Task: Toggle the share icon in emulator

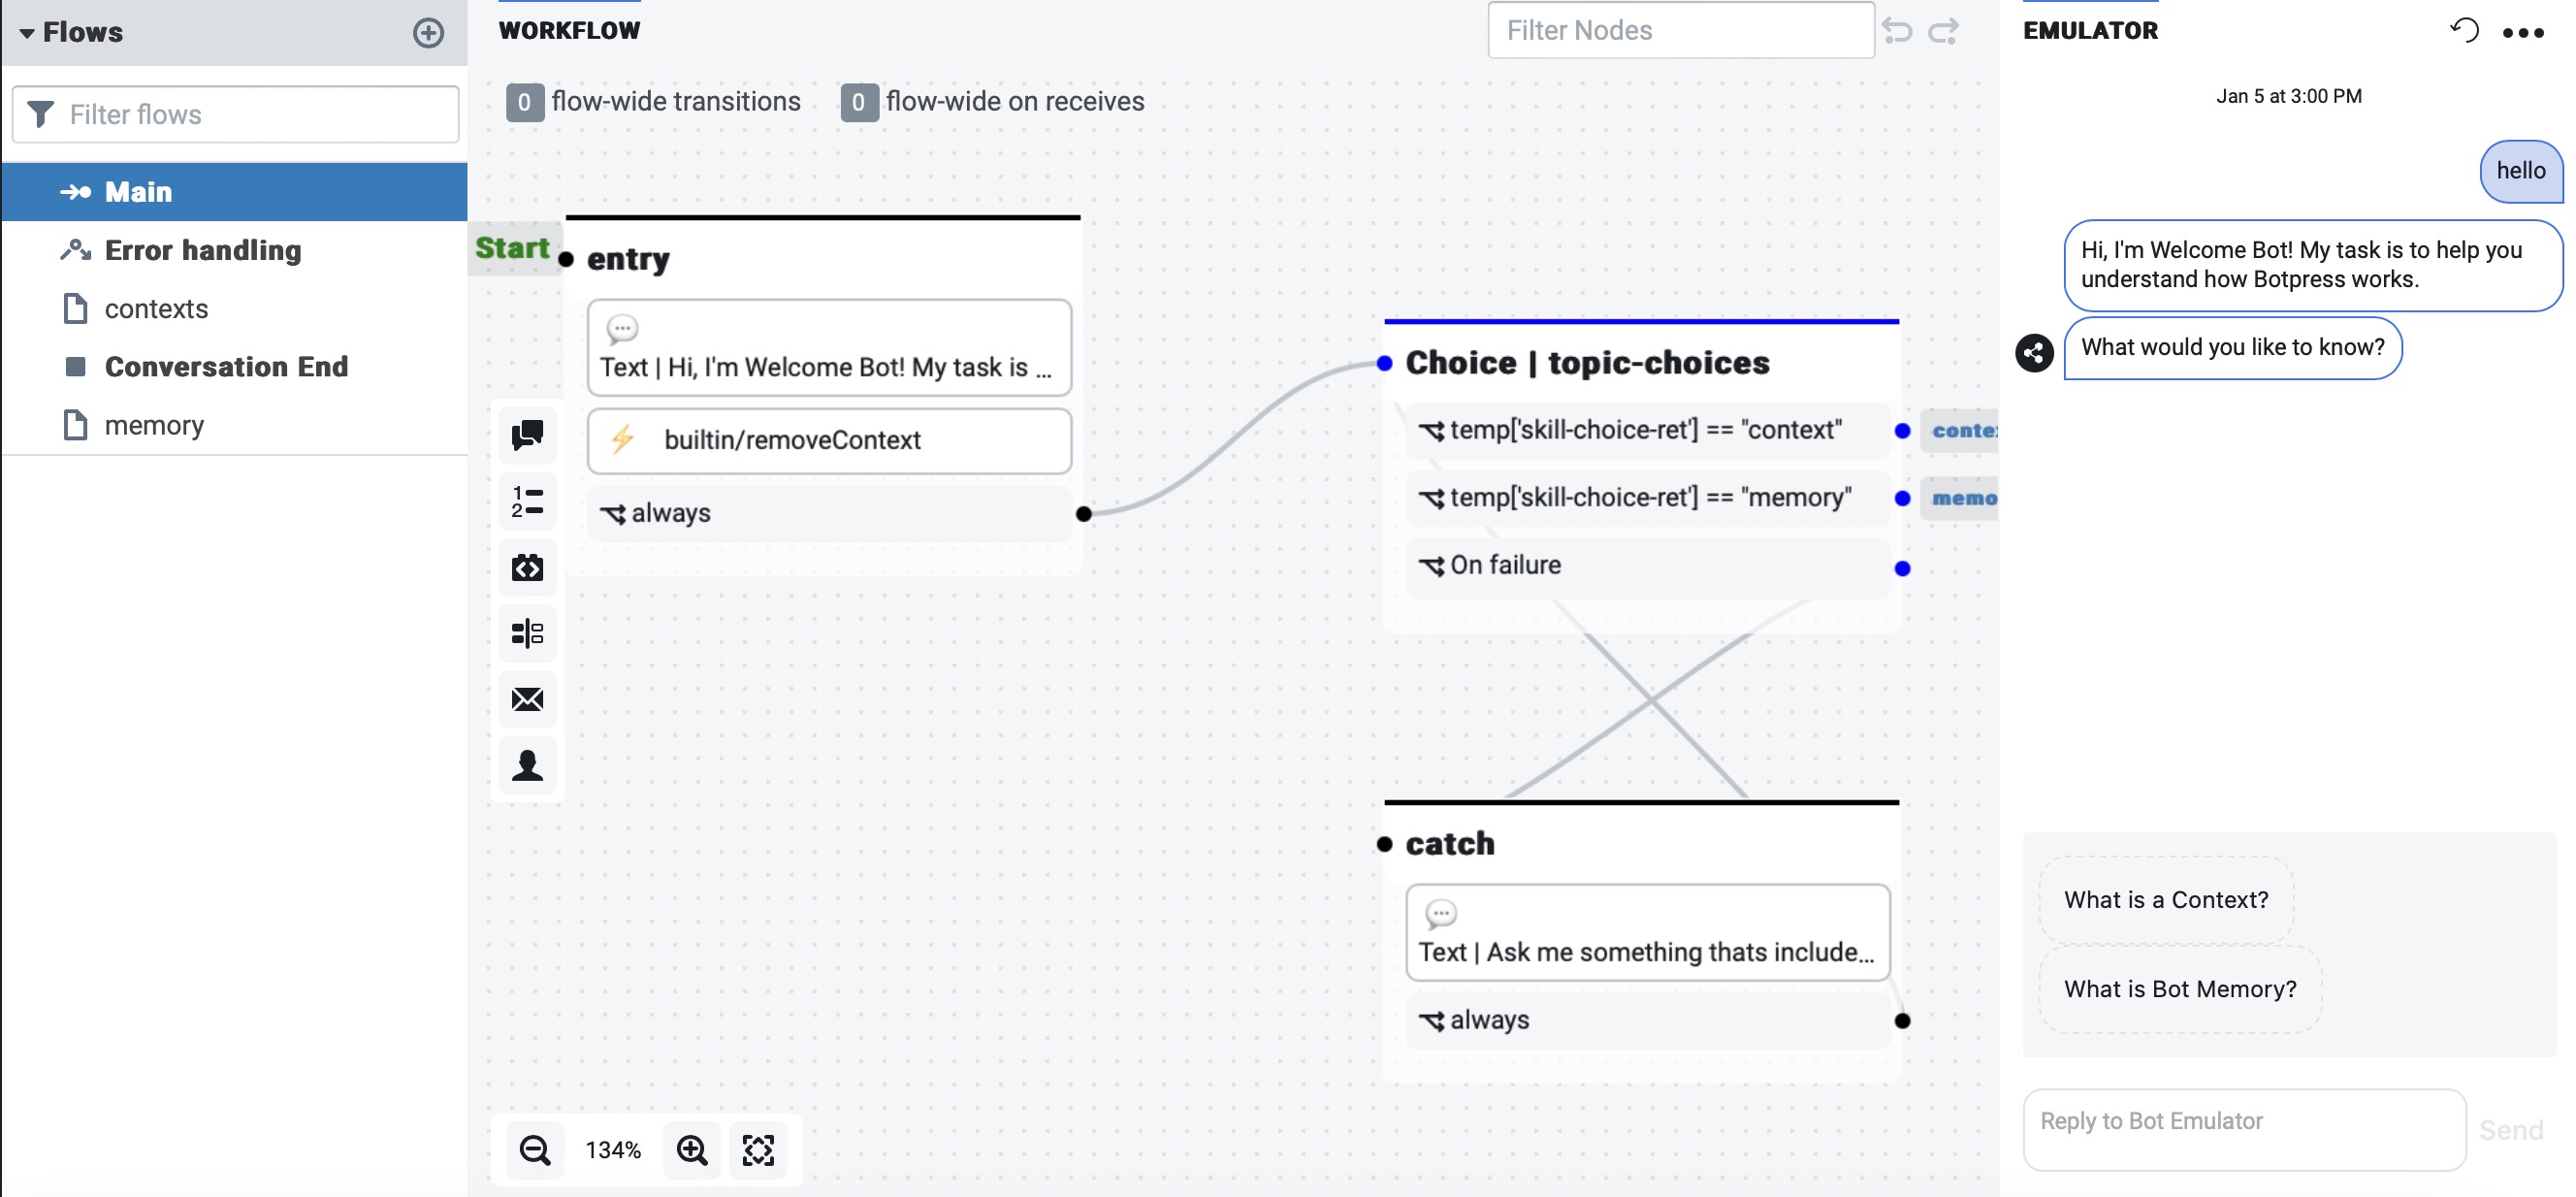Action: [2032, 348]
